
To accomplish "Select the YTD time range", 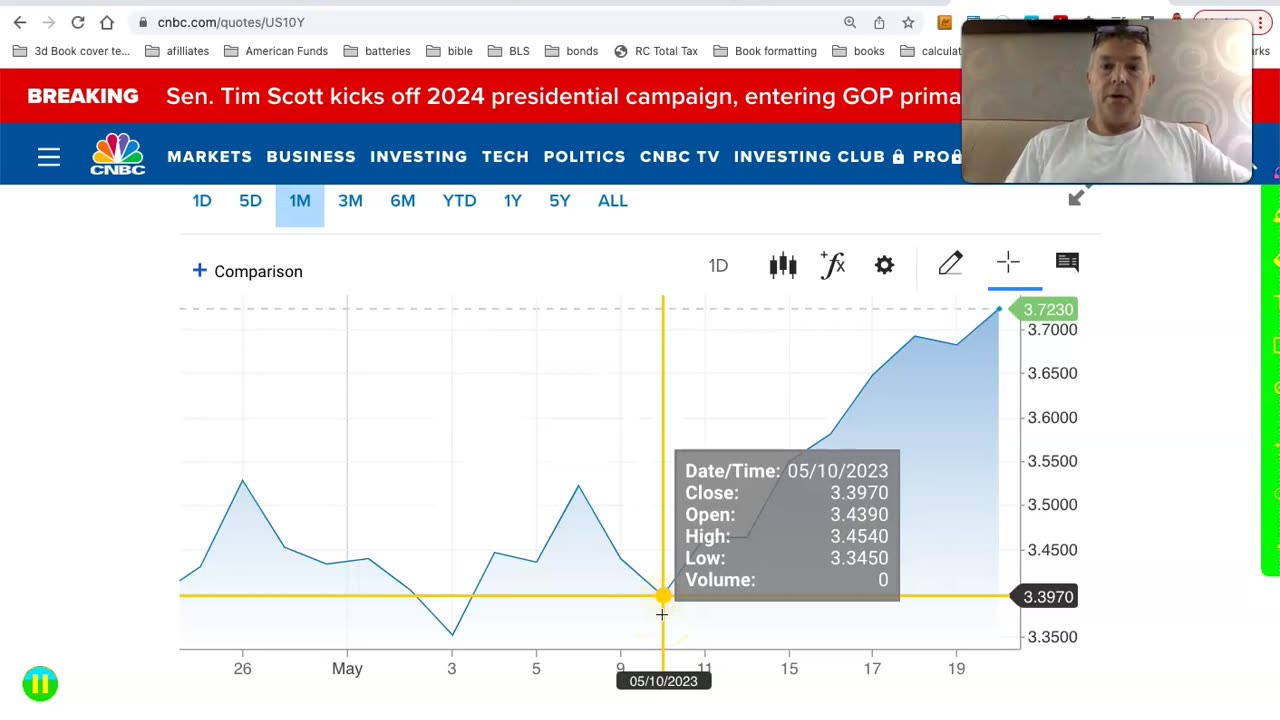I will point(460,201).
